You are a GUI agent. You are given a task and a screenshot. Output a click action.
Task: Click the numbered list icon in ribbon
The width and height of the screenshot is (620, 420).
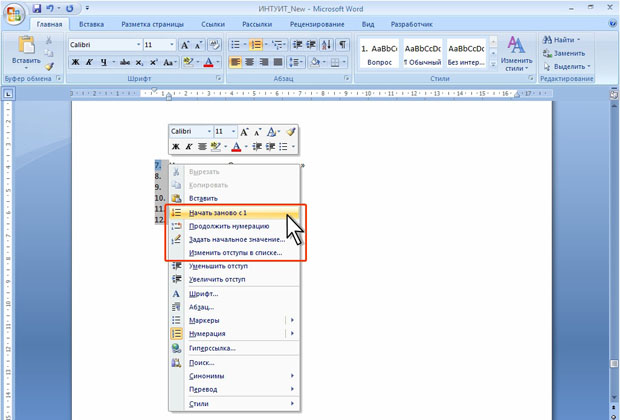[x=258, y=45]
